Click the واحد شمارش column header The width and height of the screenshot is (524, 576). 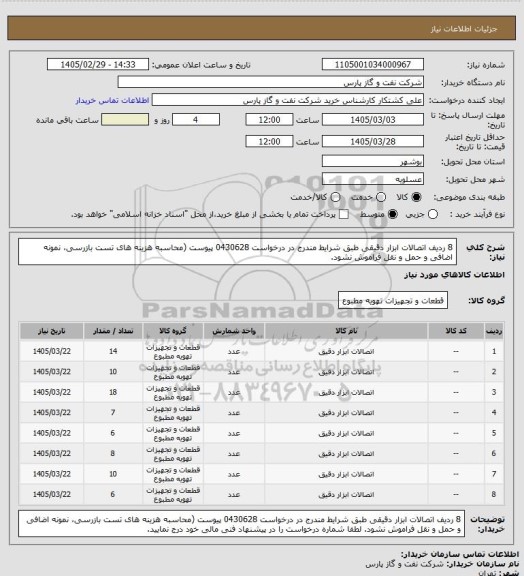(234, 331)
